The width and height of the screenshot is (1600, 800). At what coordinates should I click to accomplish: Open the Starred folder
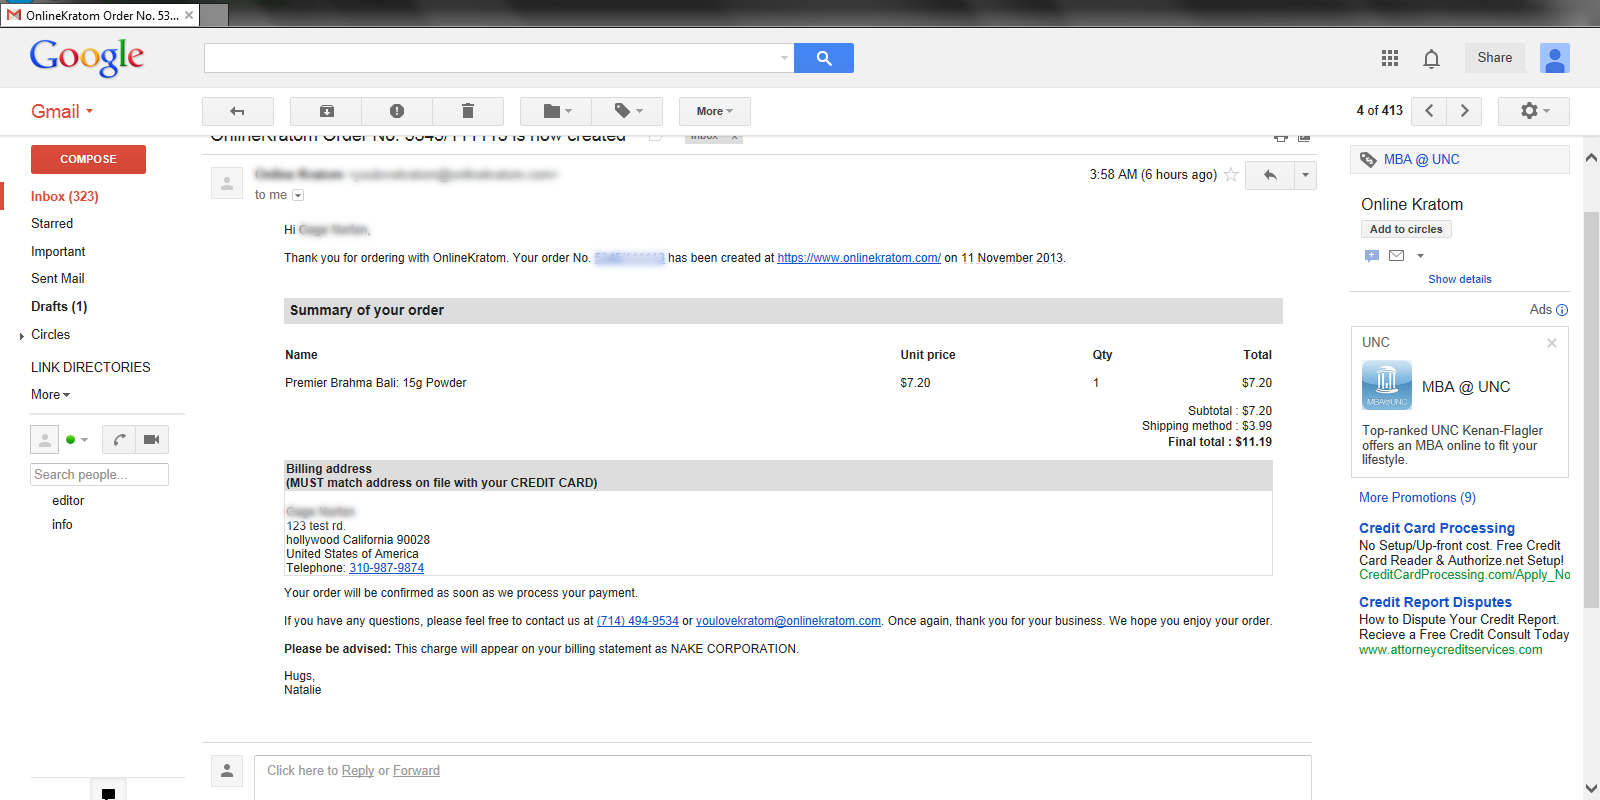pyautogui.click(x=52, y=224)
